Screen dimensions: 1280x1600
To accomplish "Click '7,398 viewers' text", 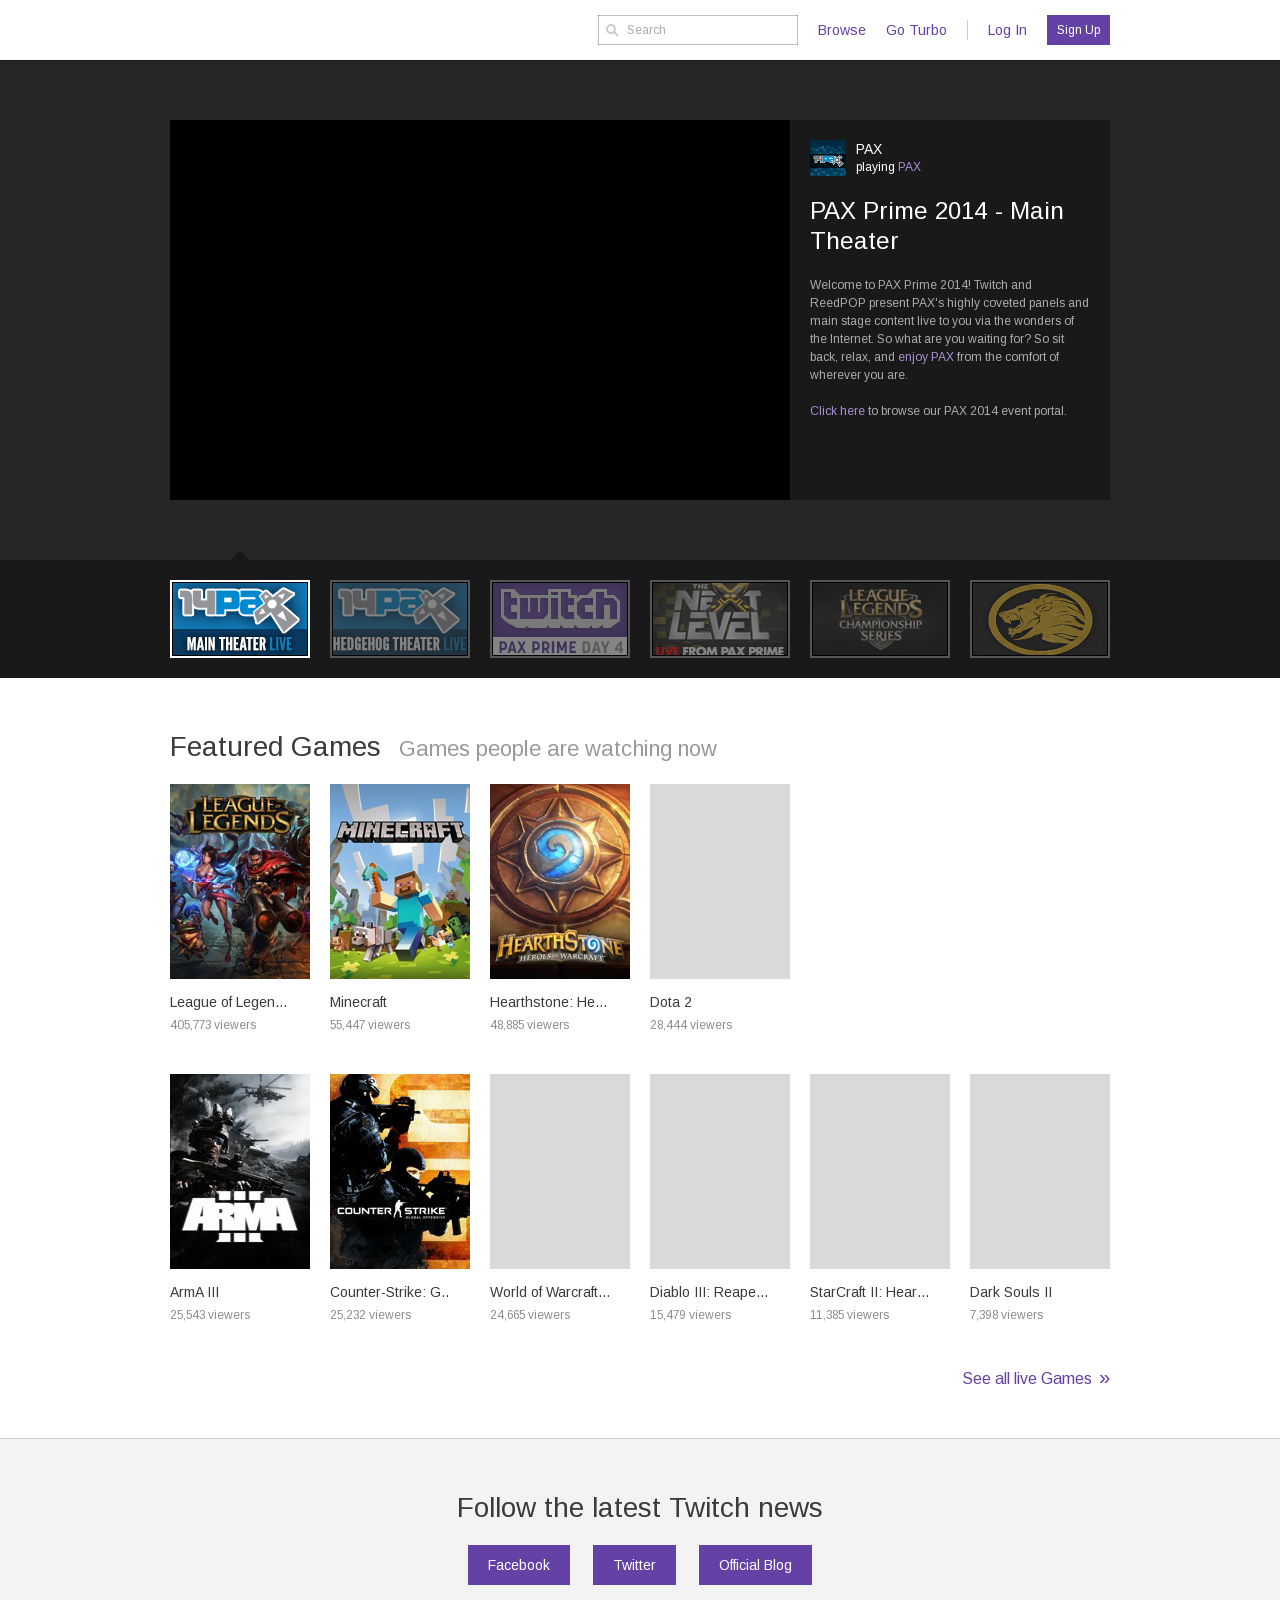I will [x=1006, y=1315].
